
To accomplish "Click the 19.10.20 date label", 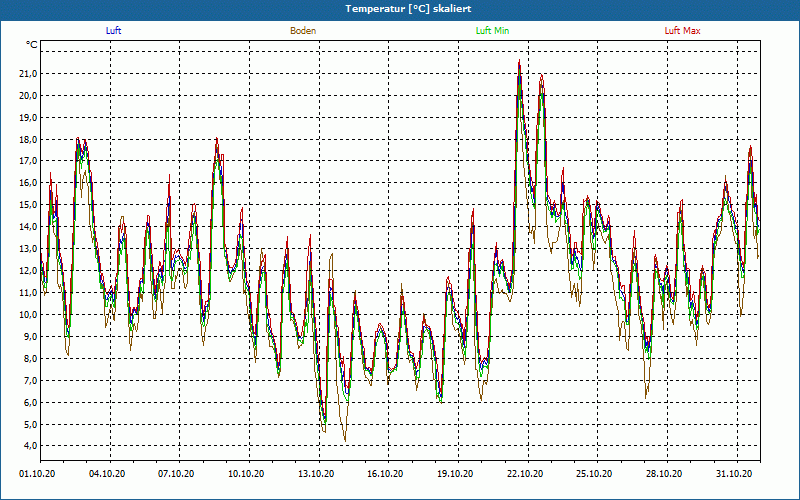I will [x=455, y=474].
